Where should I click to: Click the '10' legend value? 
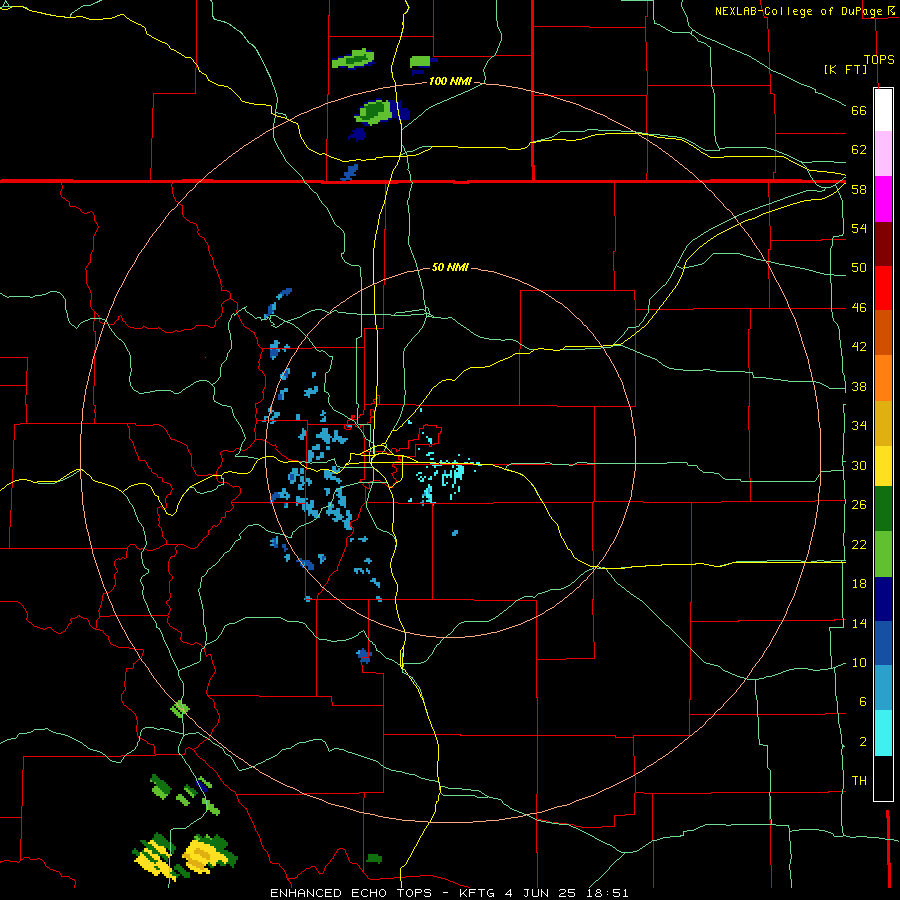(x=859, y=662)
